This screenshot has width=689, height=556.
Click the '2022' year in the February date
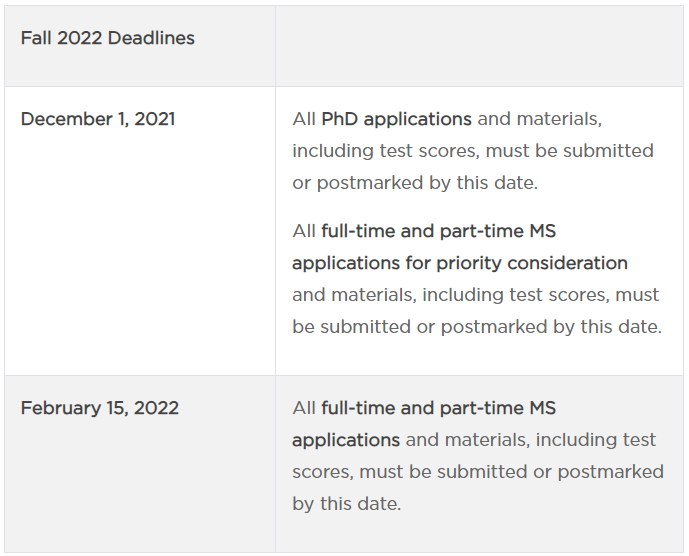[156, 408]
